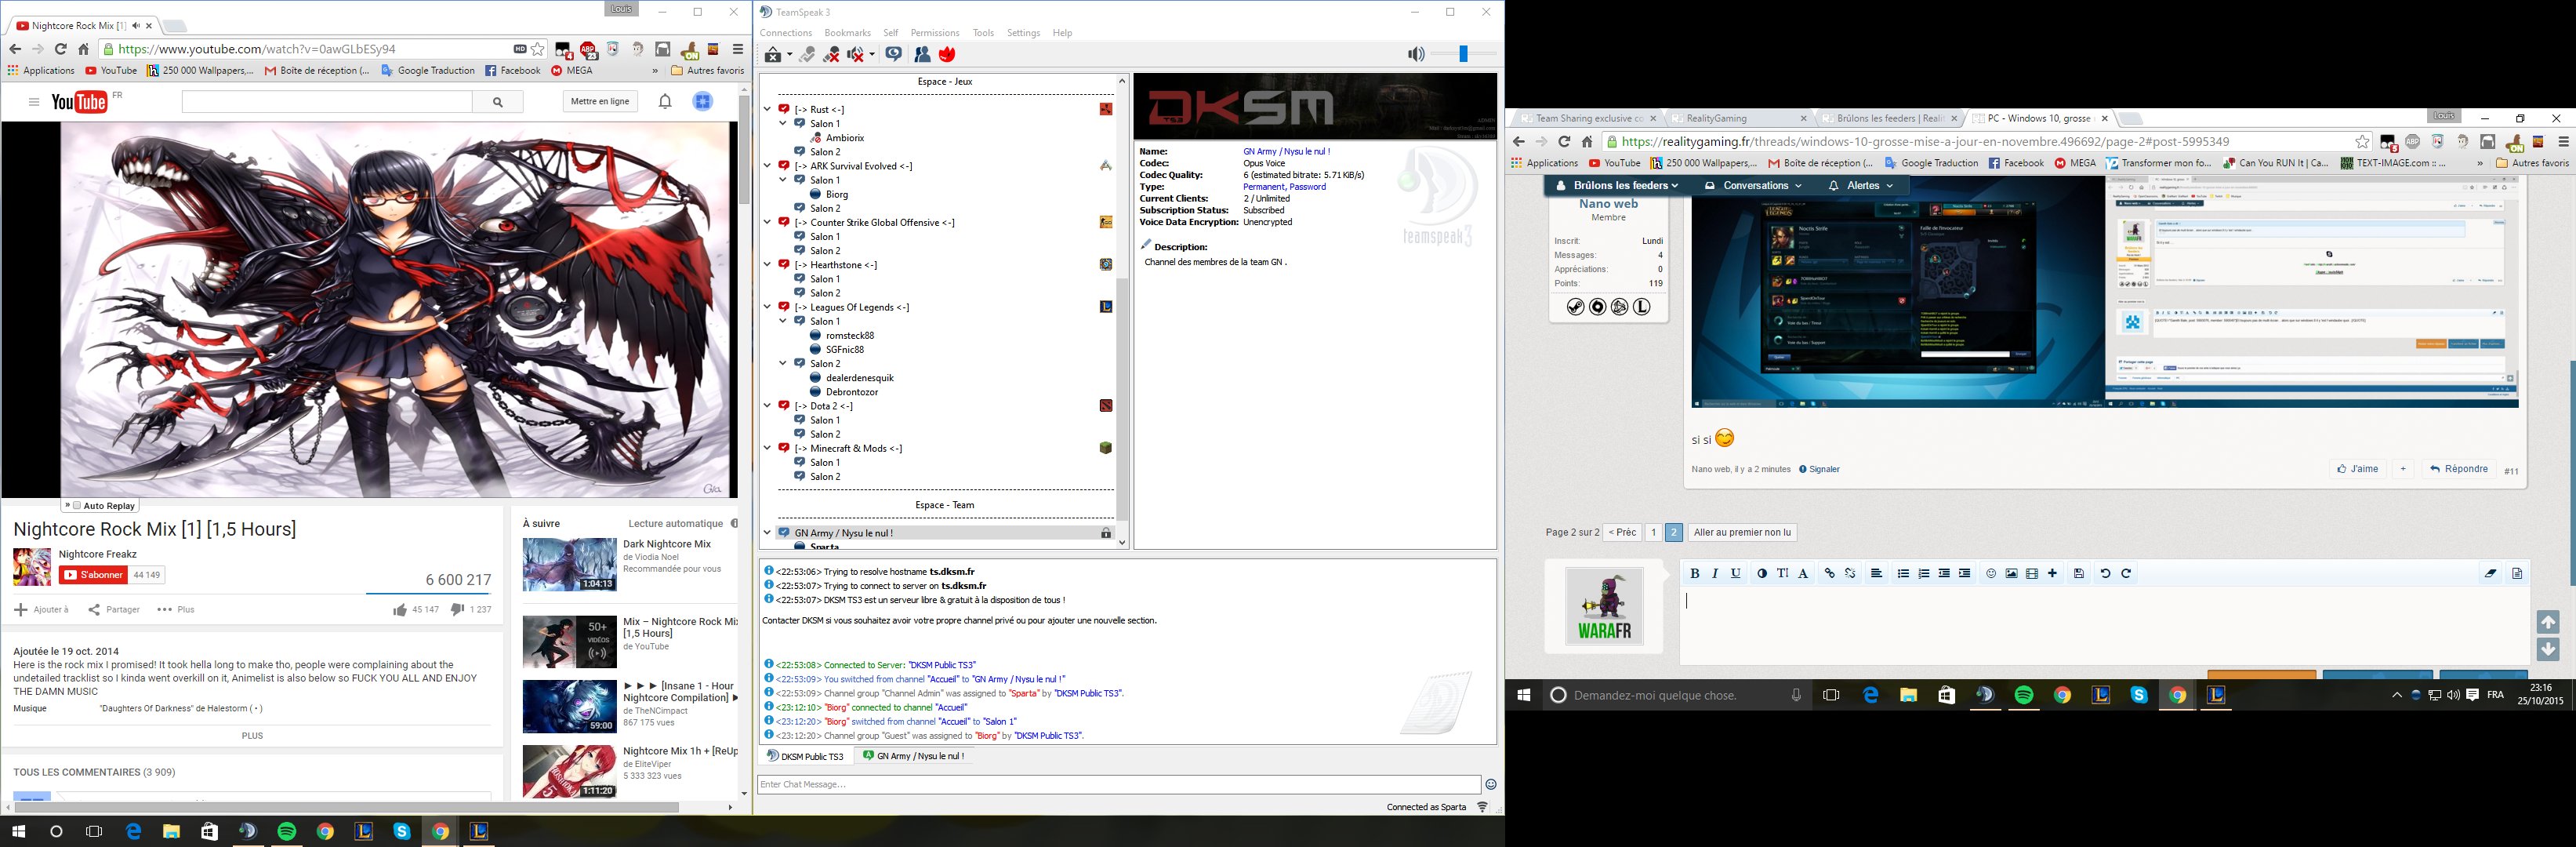Click undo icon in forum editor
The width and height of the screenshot is (2576, 847).
[2105, 574]
